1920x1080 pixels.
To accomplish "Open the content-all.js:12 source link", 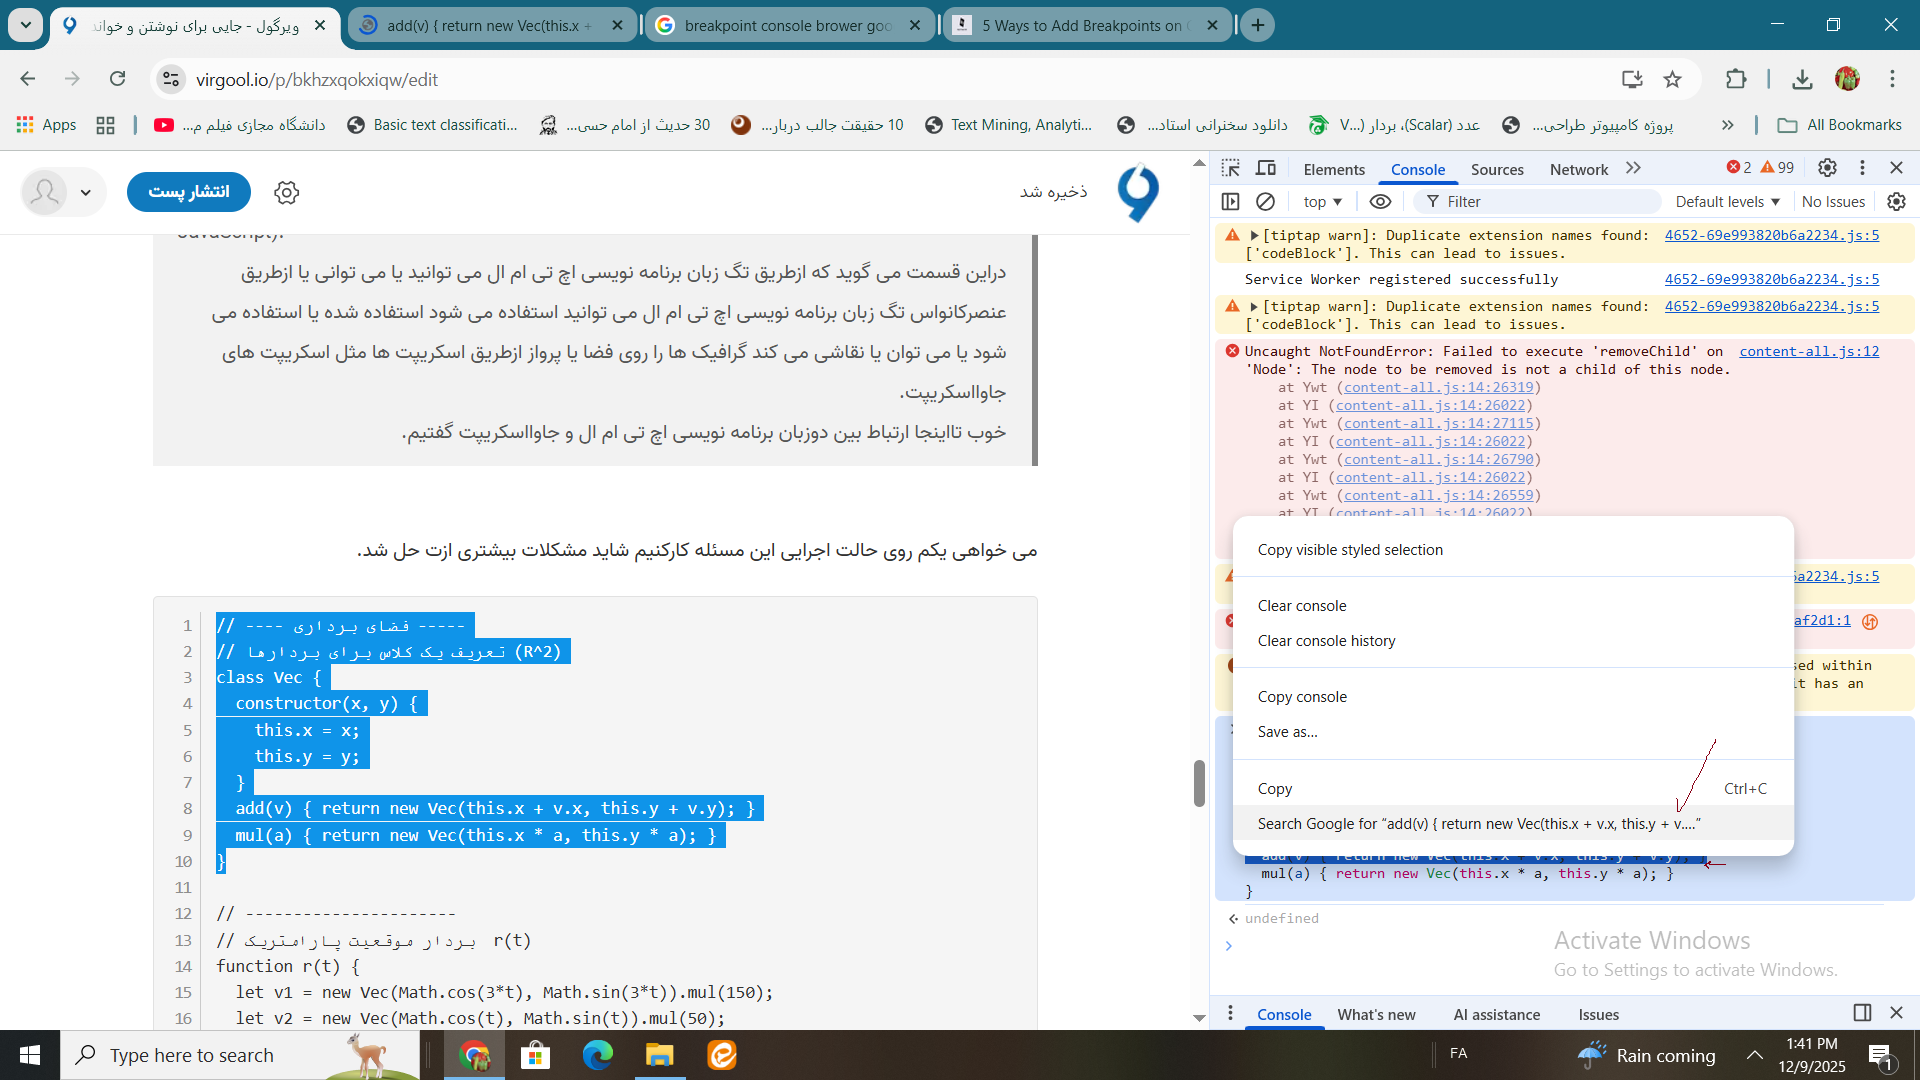I will coord(1808,352).
